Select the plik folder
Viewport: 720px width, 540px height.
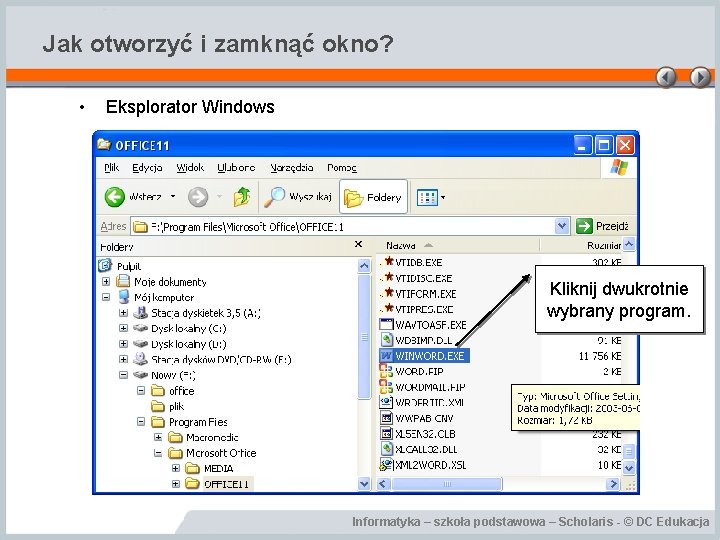coord(168,406)
